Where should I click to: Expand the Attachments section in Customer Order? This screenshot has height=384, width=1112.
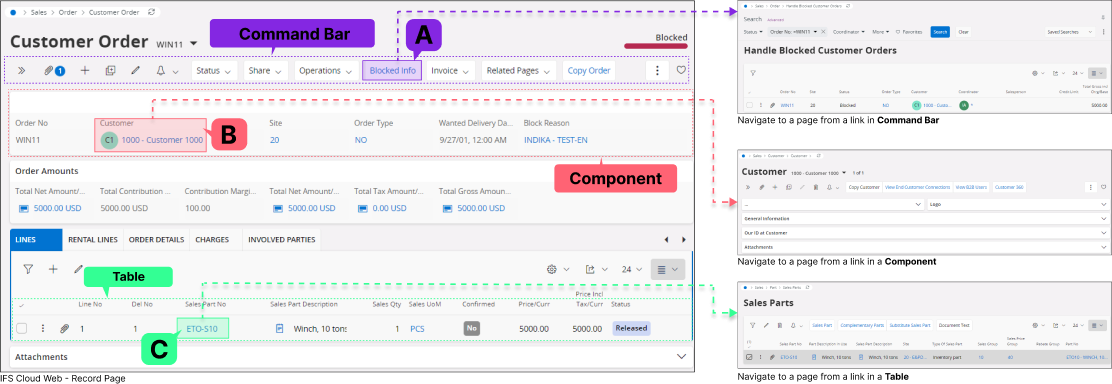tap(682, 356)
